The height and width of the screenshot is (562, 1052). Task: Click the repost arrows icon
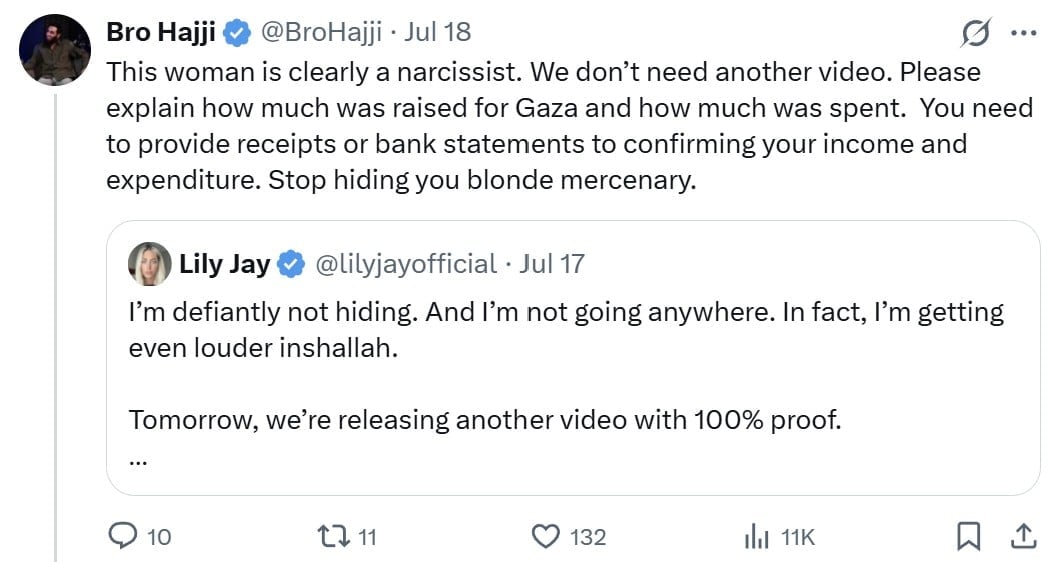click(x=333, y=537)
